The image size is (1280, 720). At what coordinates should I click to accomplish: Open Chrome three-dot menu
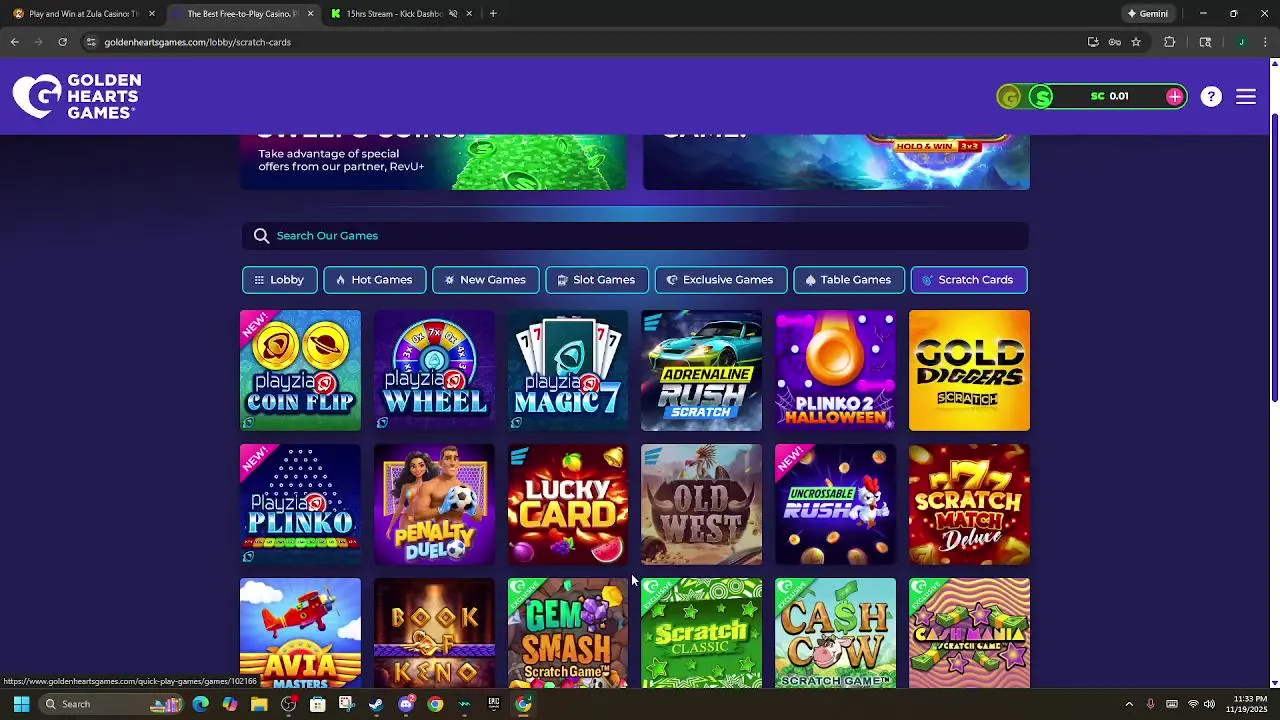pos(1266,42)
